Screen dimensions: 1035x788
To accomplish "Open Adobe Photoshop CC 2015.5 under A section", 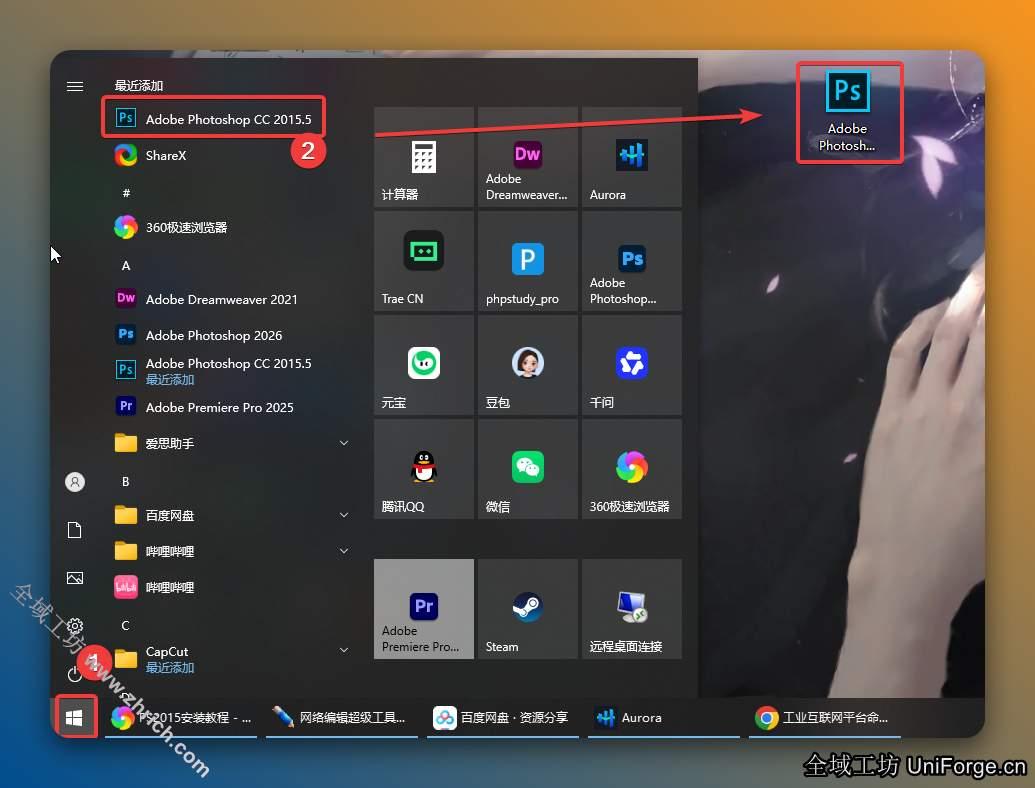I will click(x=231, y=371).
